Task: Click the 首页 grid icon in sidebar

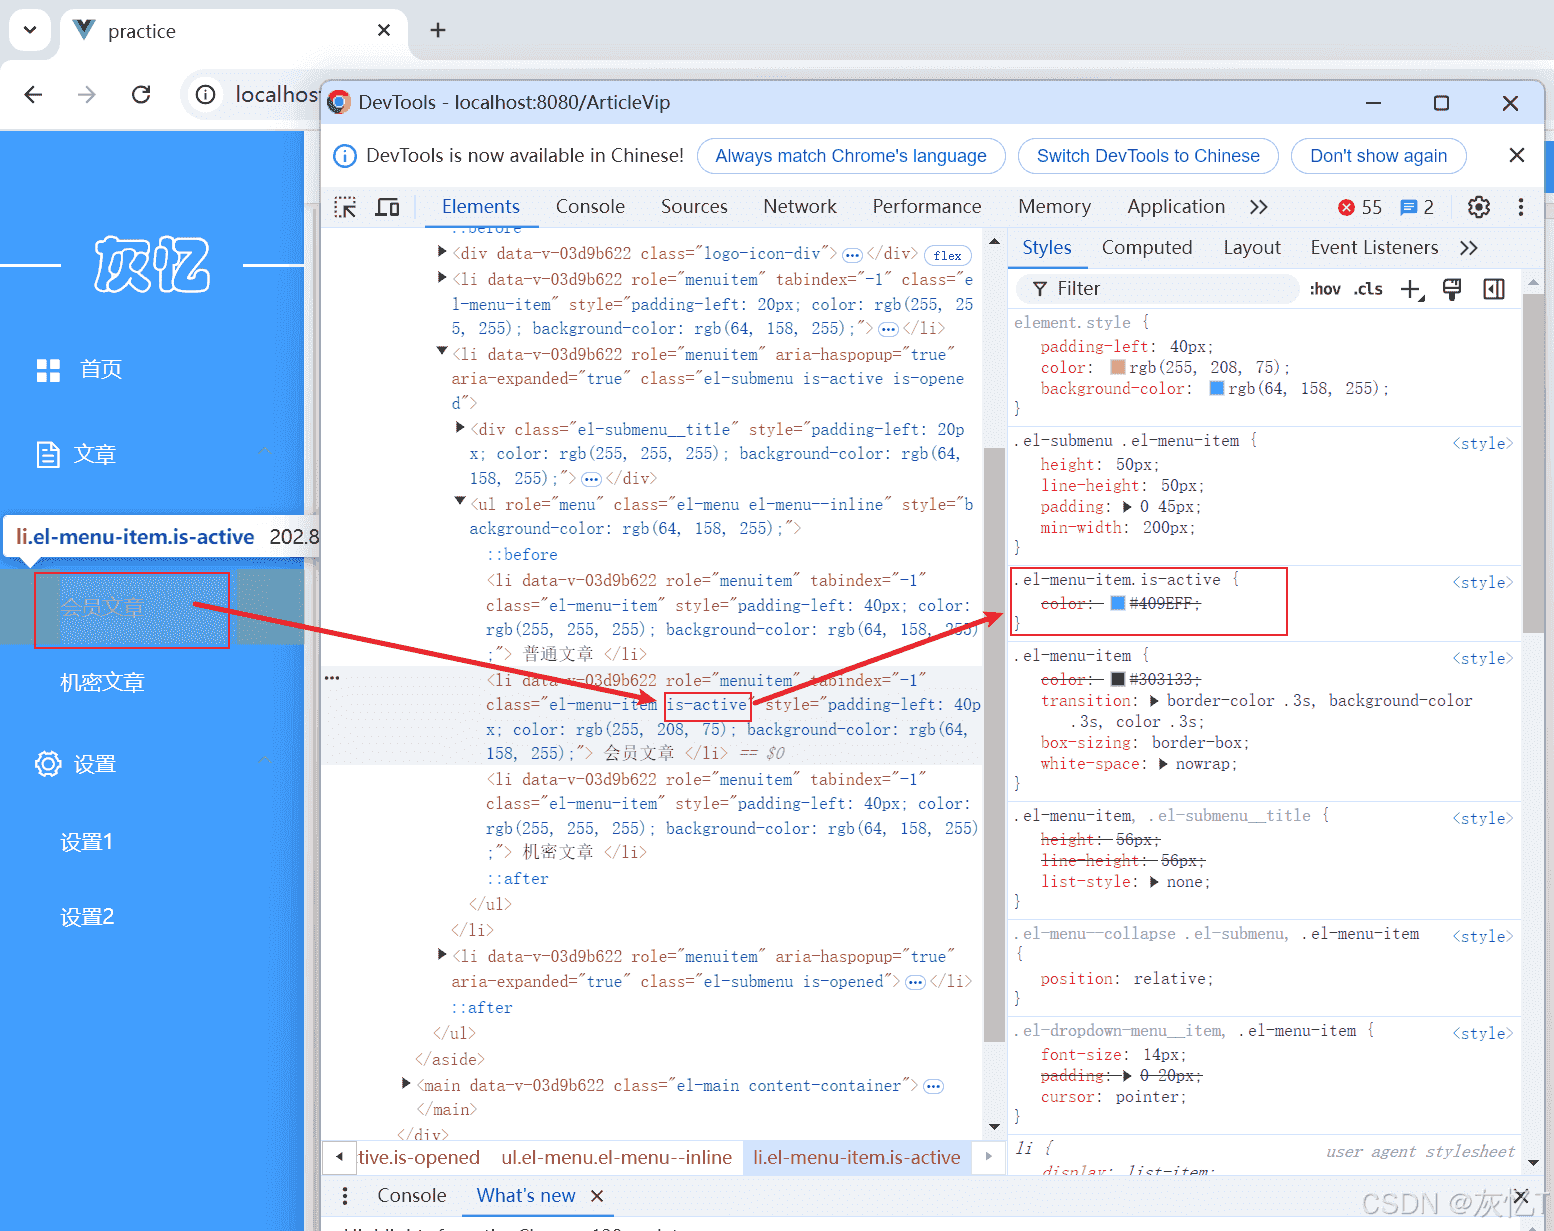Action: click(x=48, y=370)
